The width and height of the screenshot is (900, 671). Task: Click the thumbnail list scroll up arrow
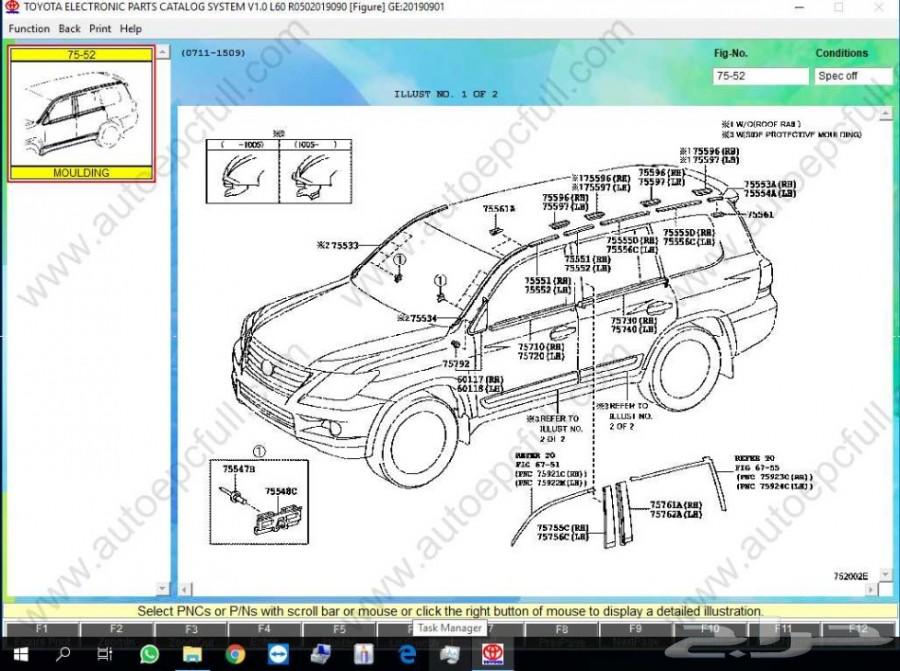coord(163,52)
